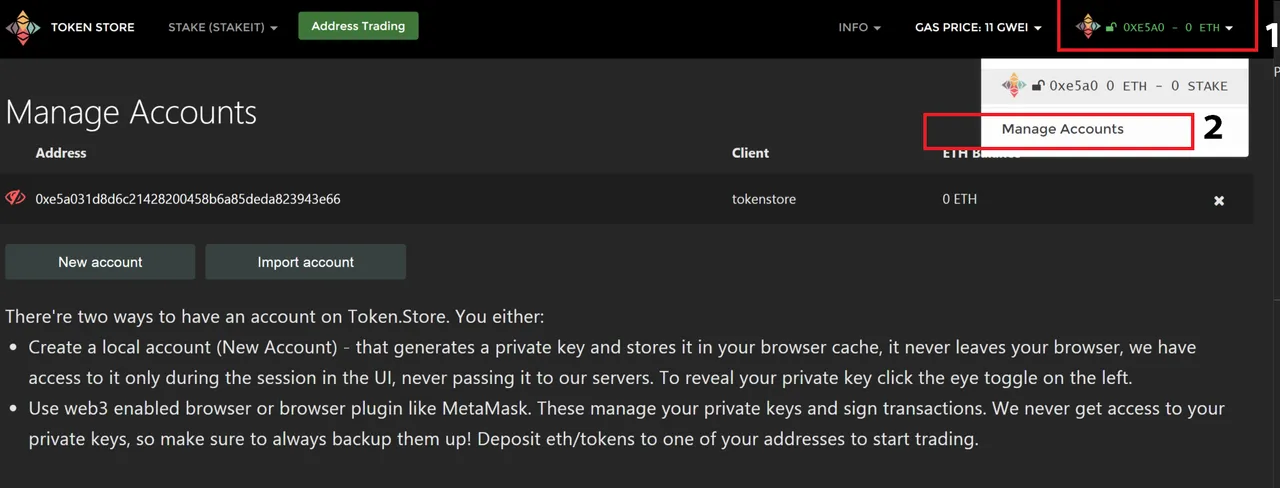Image resolution: width=1280 pixels, height=488 pixels.
Task: Select the 0xe5a0 0 ETH account entry
Action: click(1115, 86)
